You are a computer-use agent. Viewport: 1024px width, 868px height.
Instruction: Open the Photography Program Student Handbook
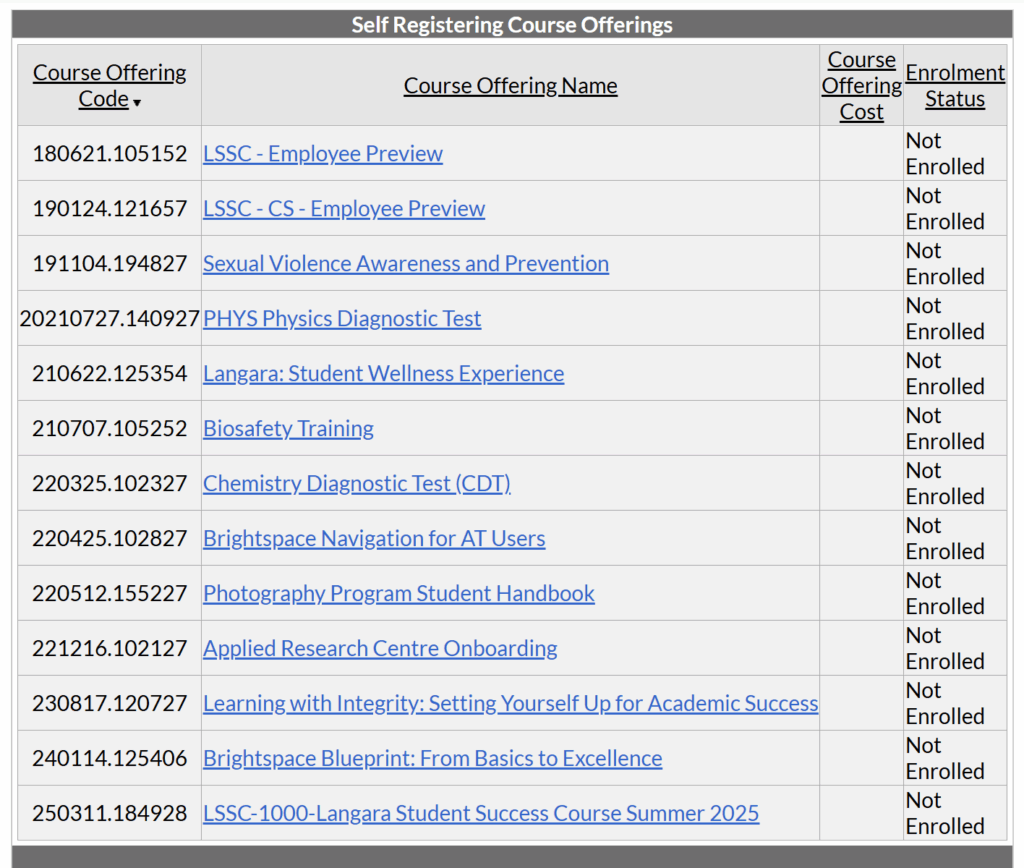(x=398, y=593)
